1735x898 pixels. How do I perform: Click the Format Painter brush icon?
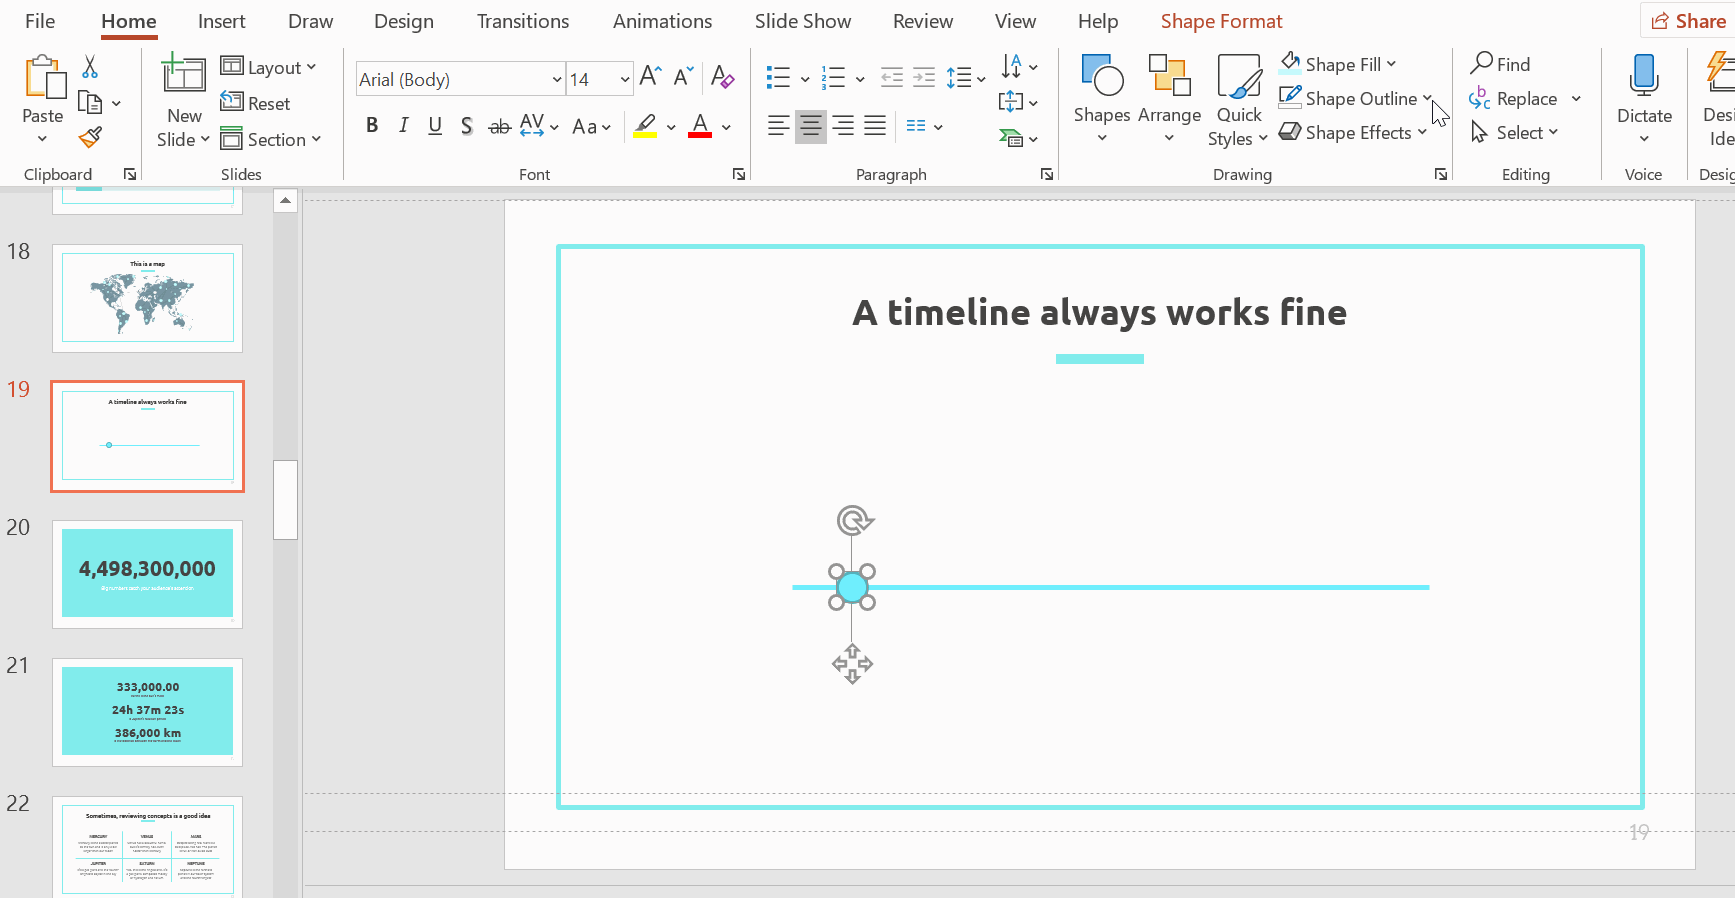click(90, 137)
